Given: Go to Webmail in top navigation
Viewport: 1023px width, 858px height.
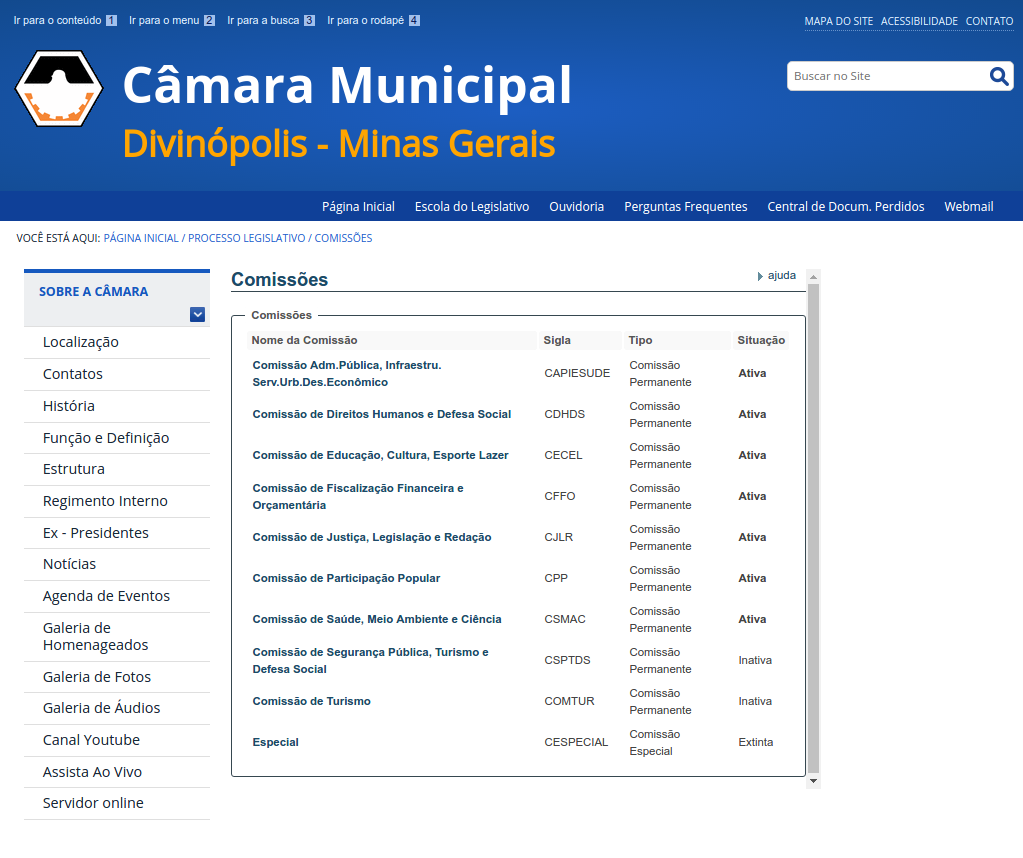Looking at the screenshot, I should coord(968,206).
